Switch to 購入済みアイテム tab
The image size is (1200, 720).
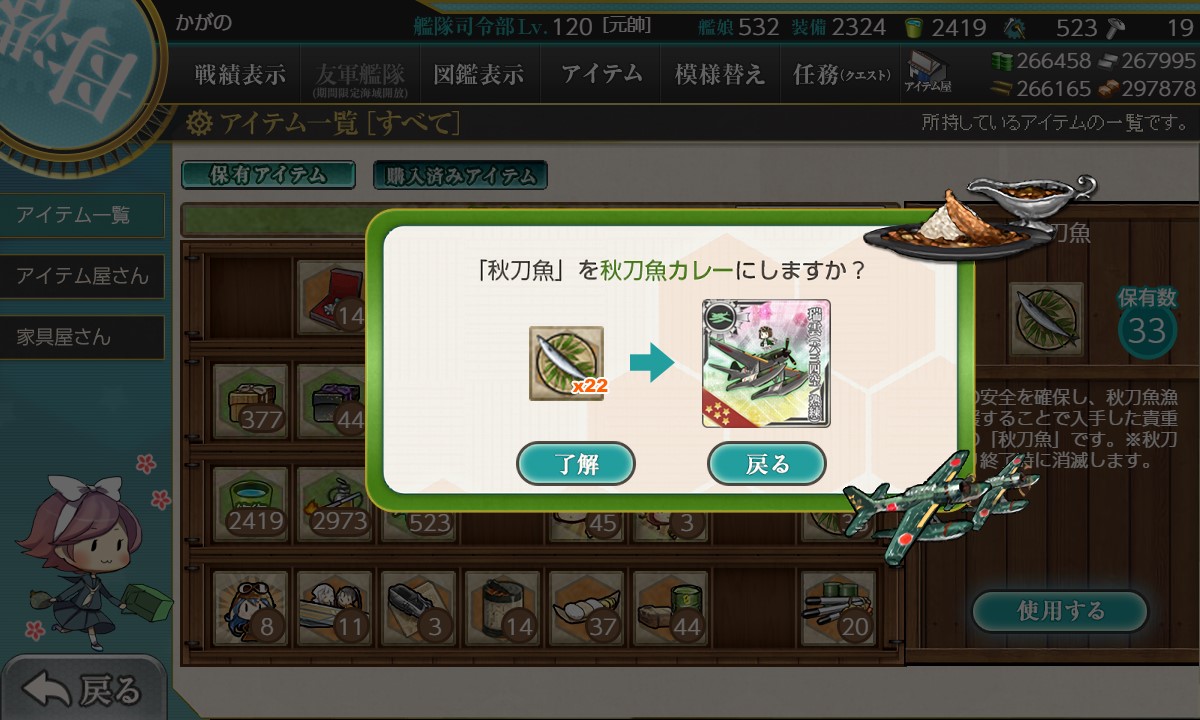(x=460, y=176)
